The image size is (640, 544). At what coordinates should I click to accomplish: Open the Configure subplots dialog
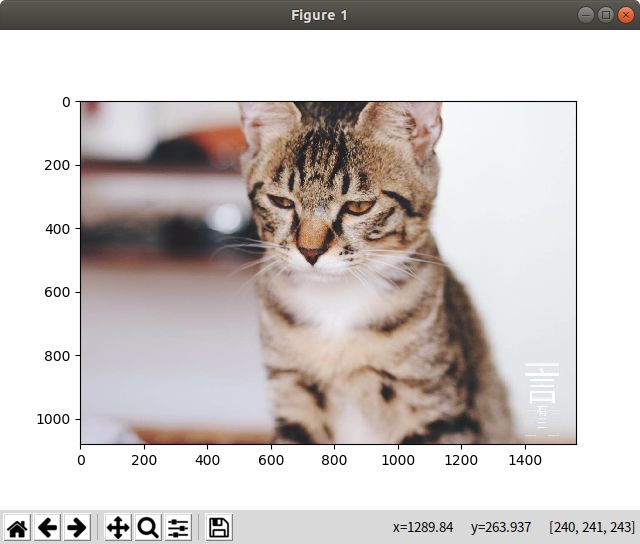click(x=178, y=528)
